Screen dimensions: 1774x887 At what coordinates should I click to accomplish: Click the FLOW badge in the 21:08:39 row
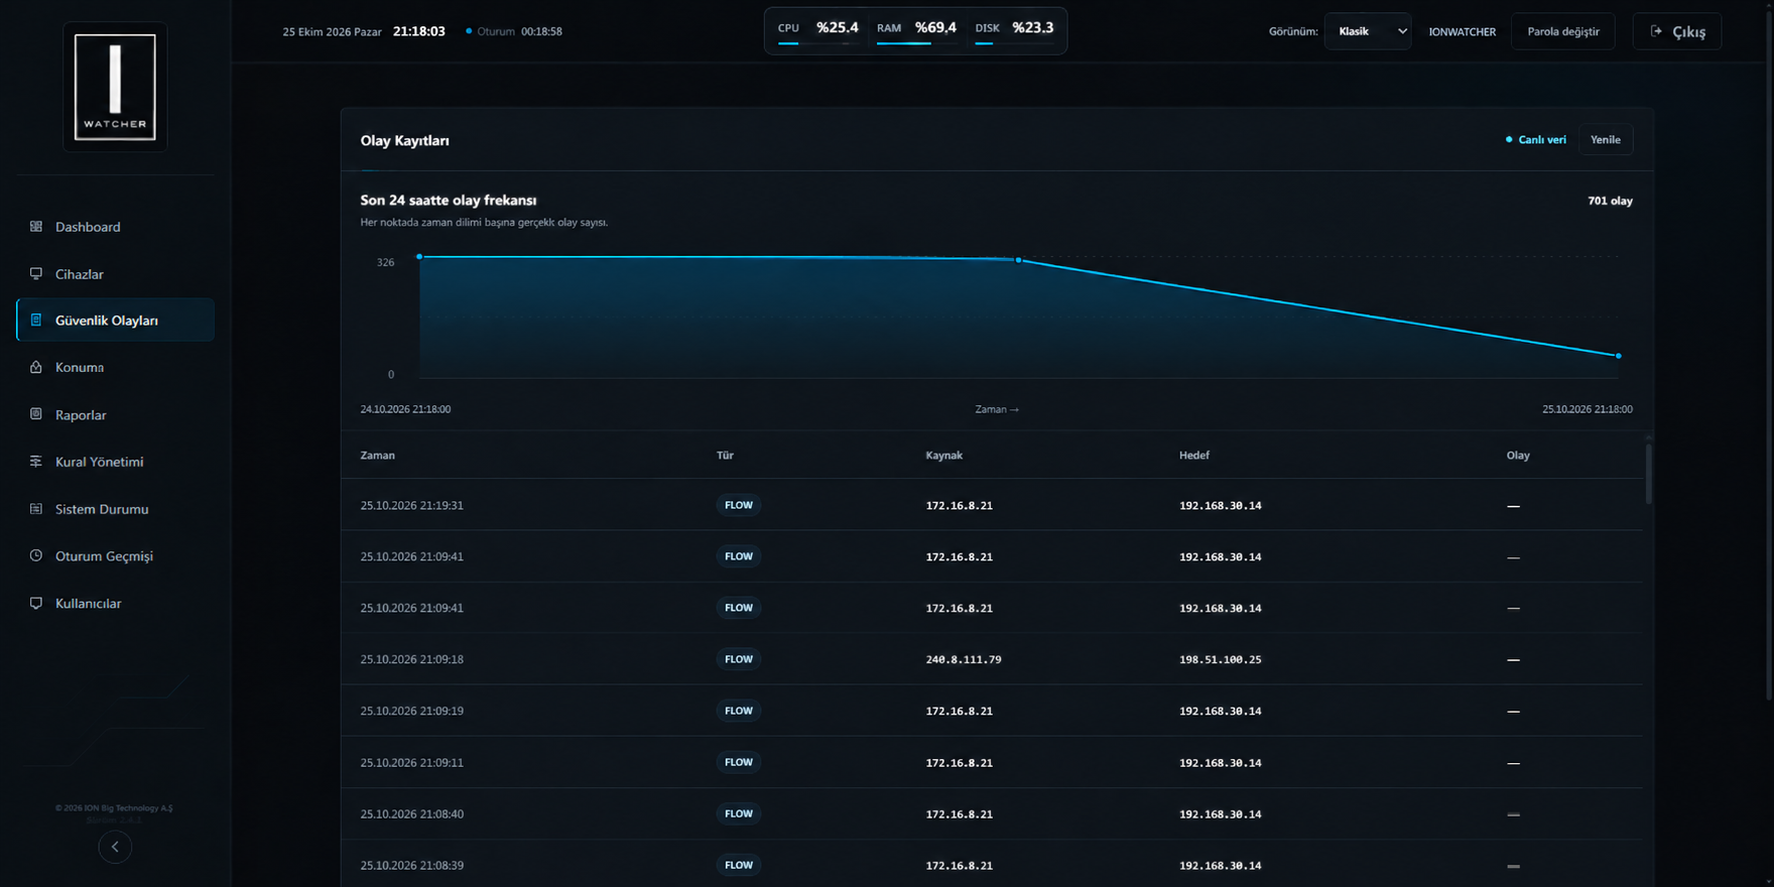point(739,865)
